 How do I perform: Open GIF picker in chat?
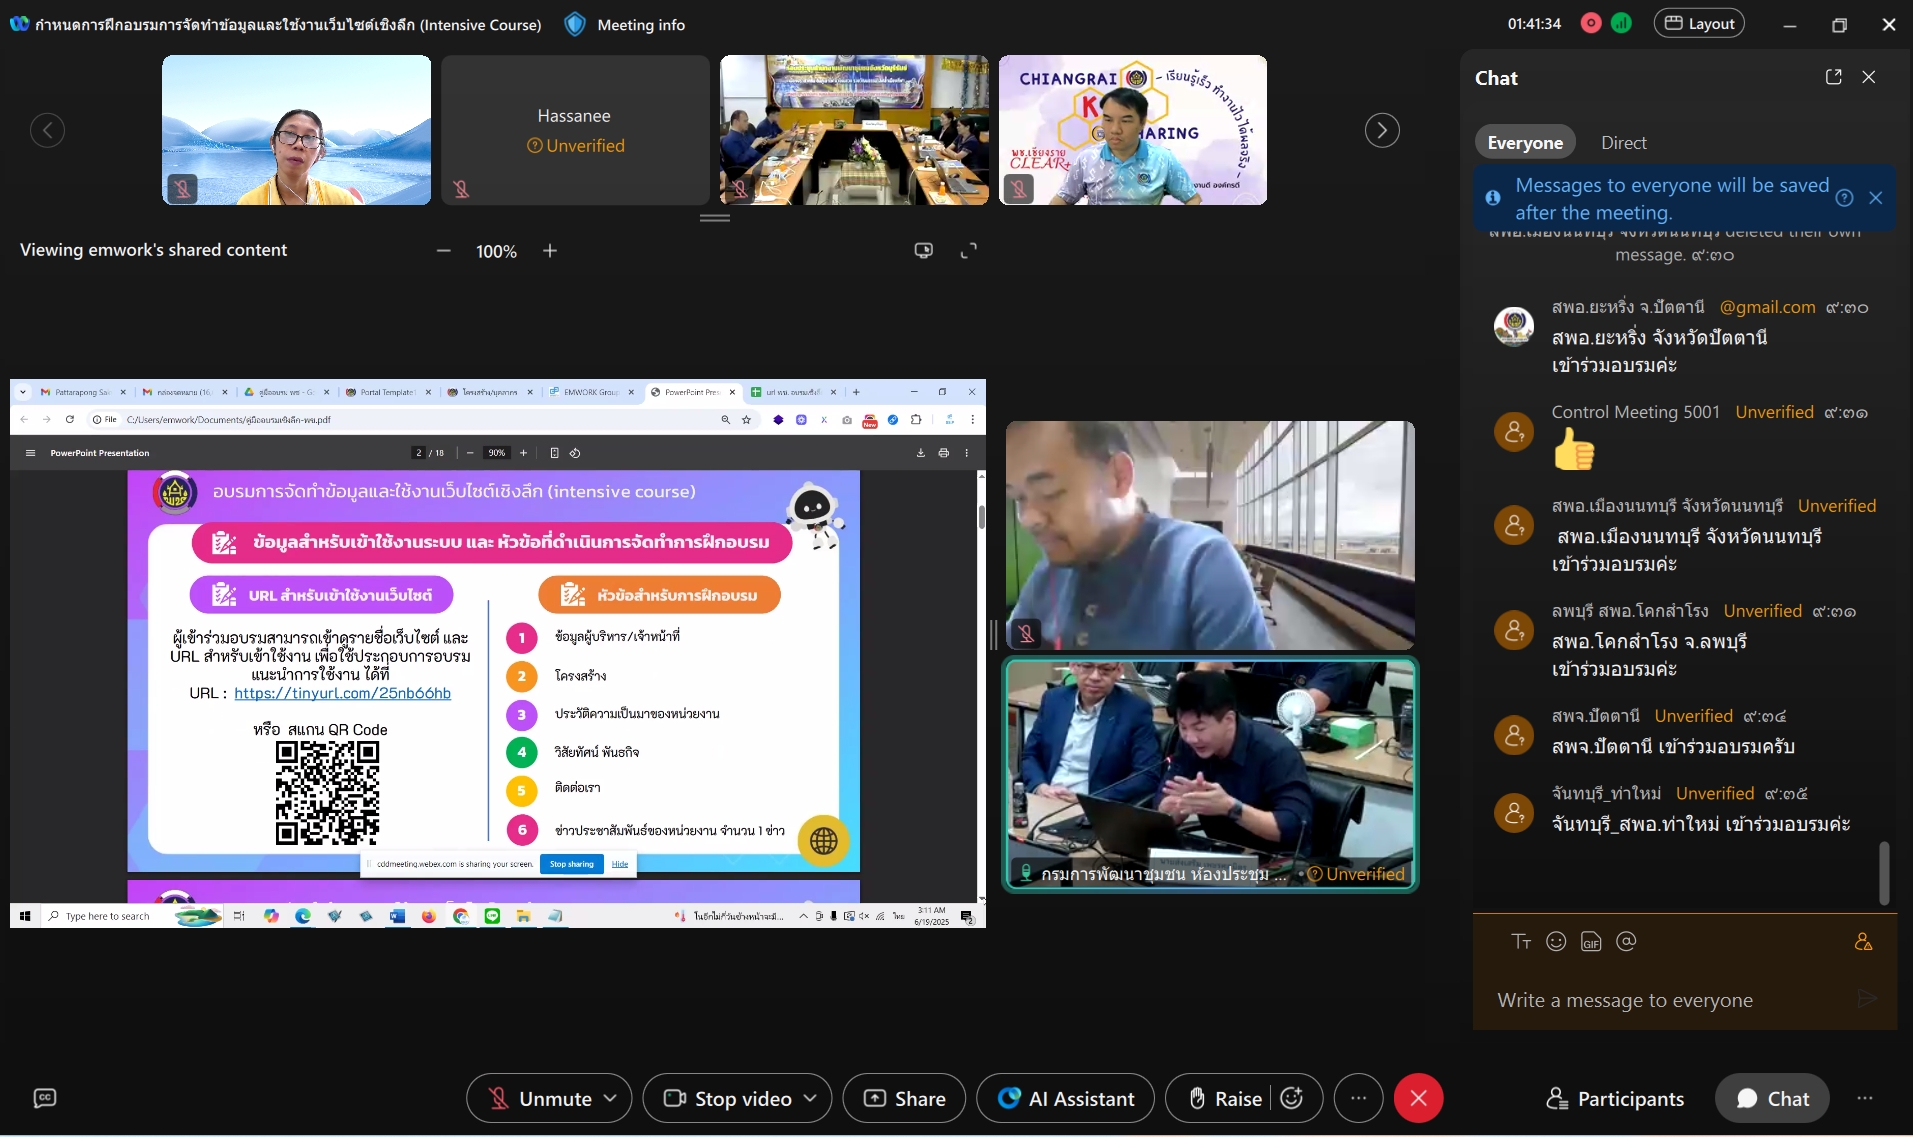point(1591,942)
